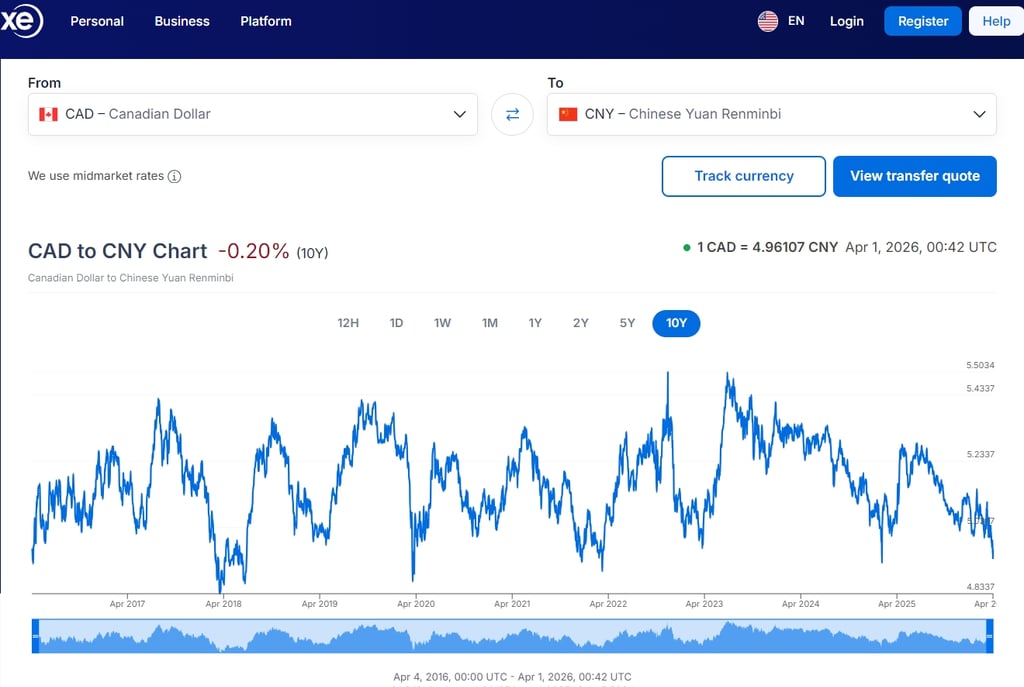The width and height of the screenshot is (1024, 687).
Task: Select the 10Y chart range
Action: tap(676, 323)
